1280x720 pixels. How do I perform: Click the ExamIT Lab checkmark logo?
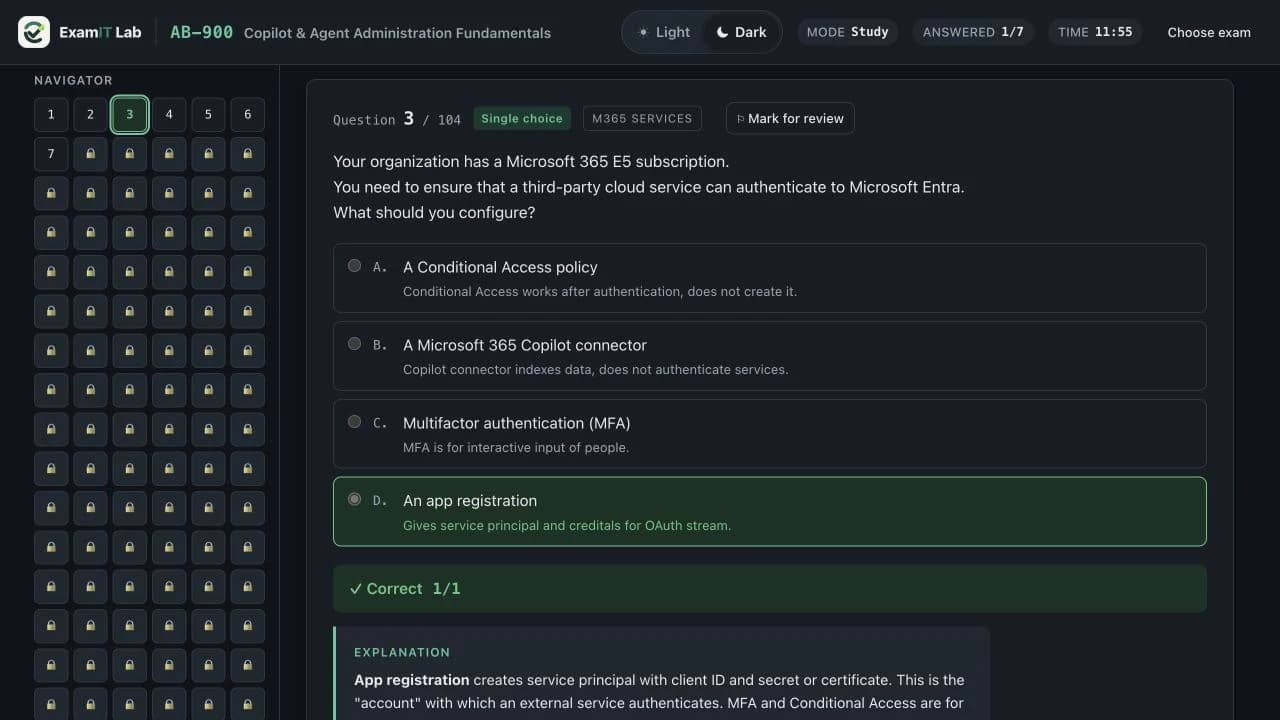pos(34,32)
